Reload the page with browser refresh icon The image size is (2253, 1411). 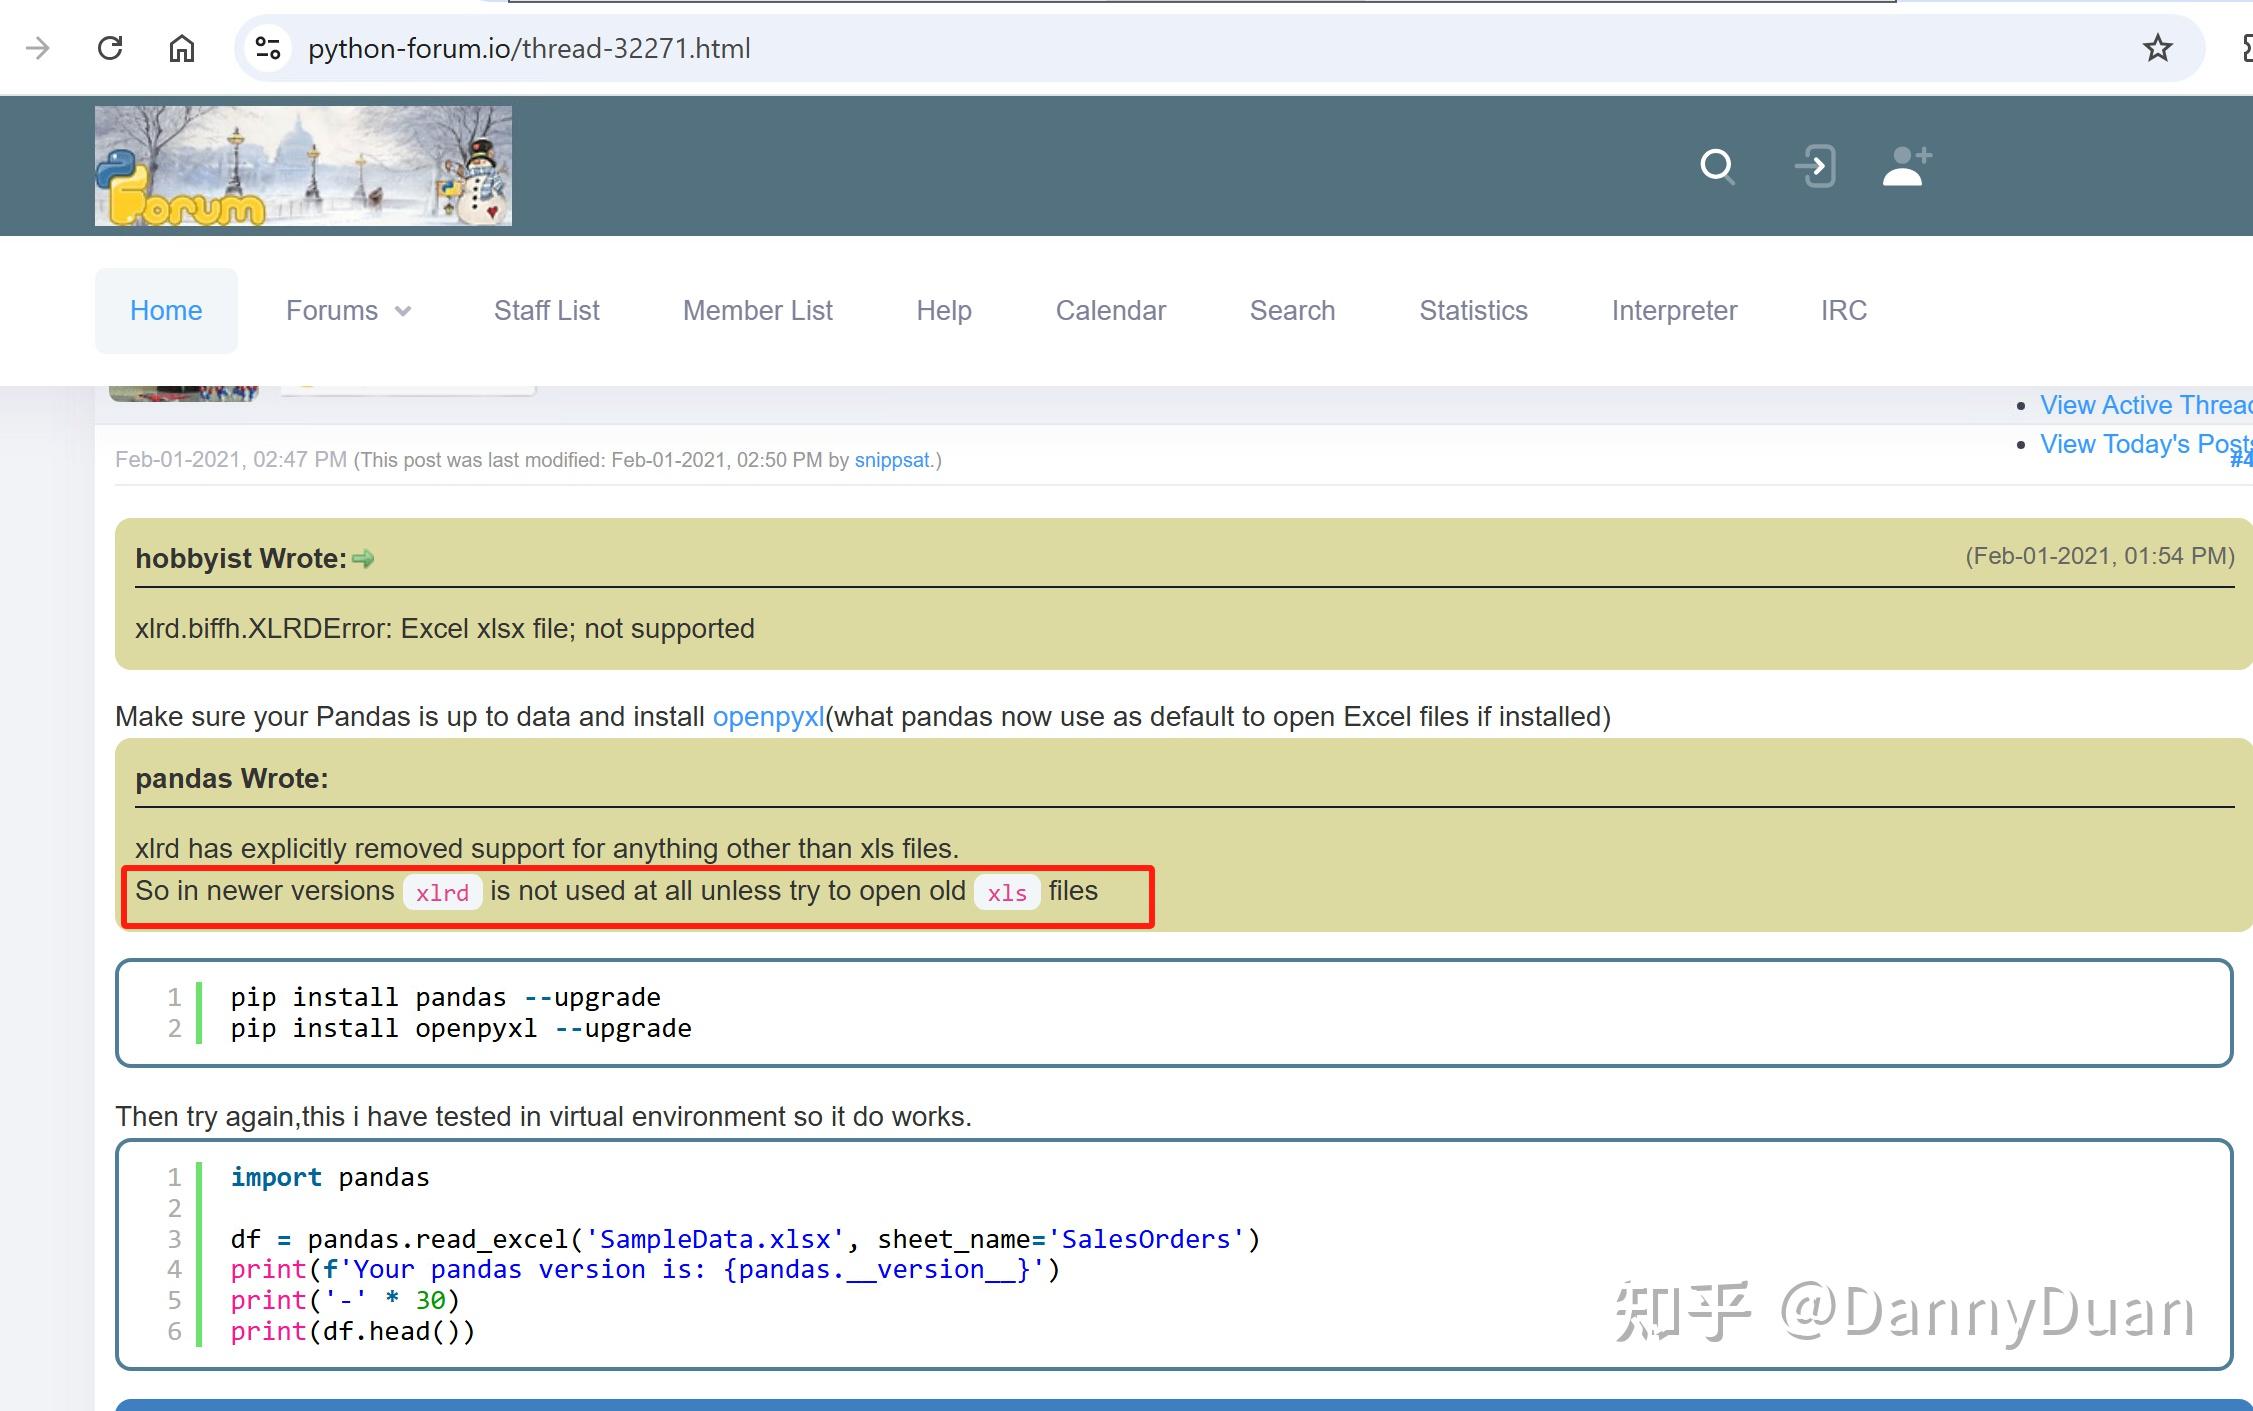110,48
